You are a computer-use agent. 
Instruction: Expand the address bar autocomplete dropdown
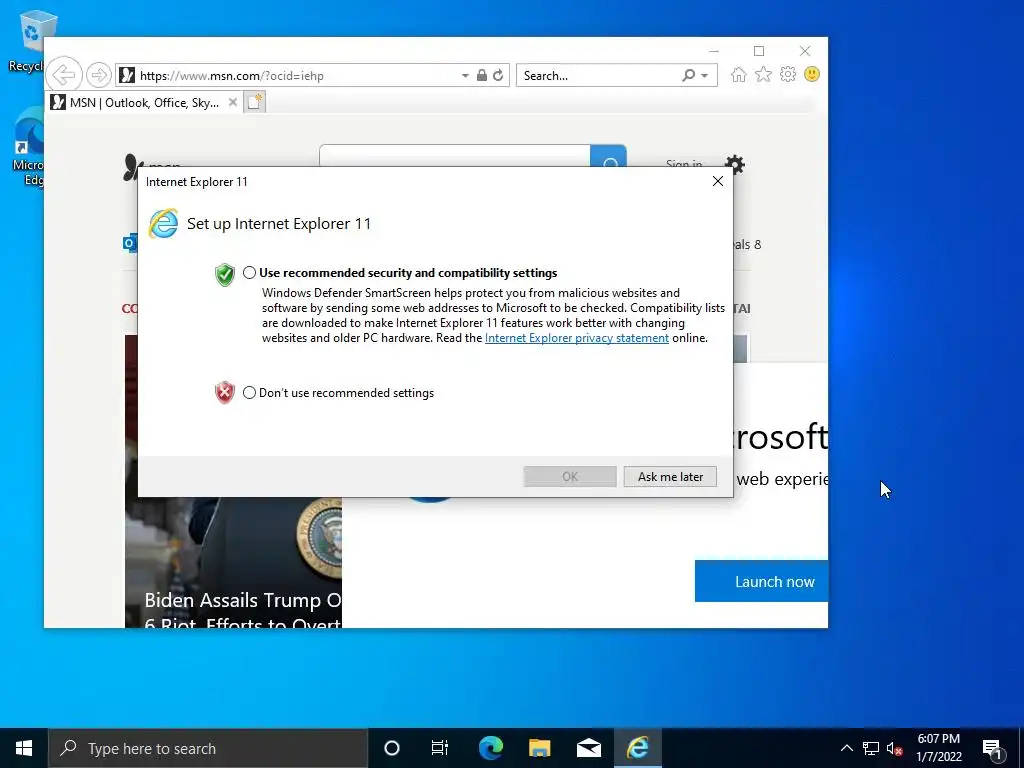(465, 75)
